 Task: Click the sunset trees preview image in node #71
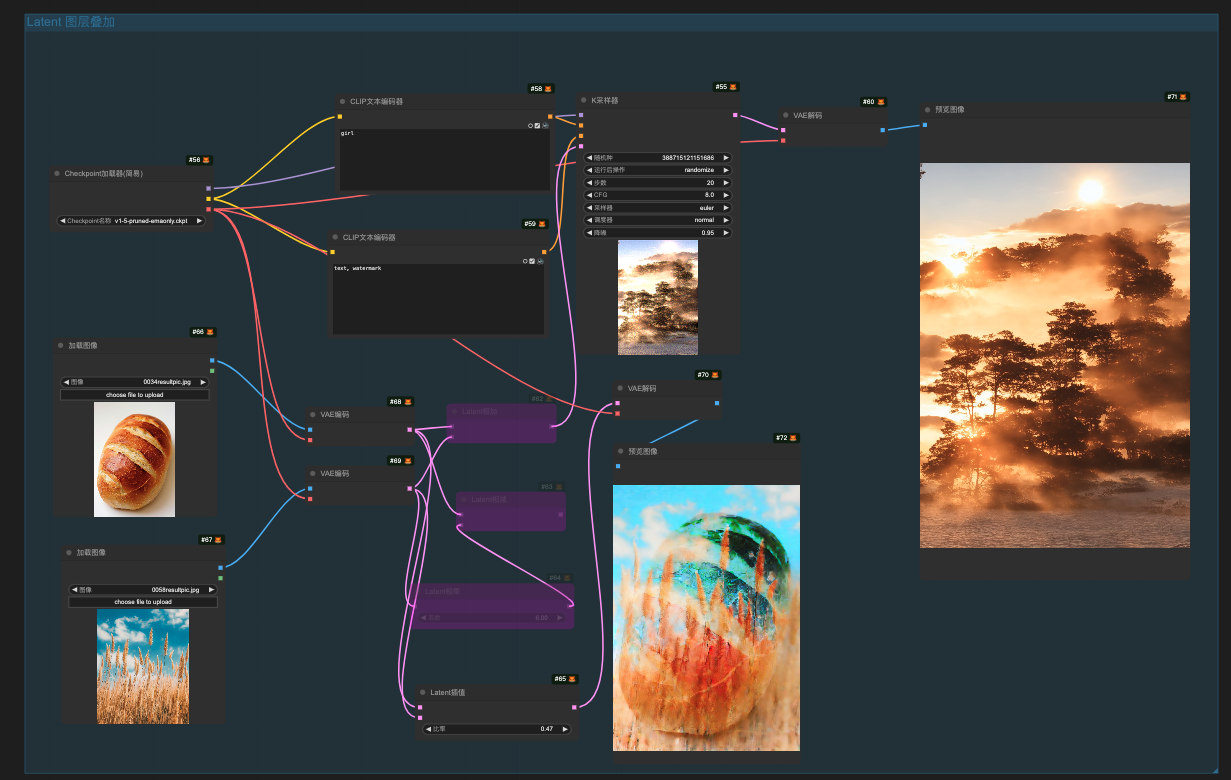[x=1055, y=355]
